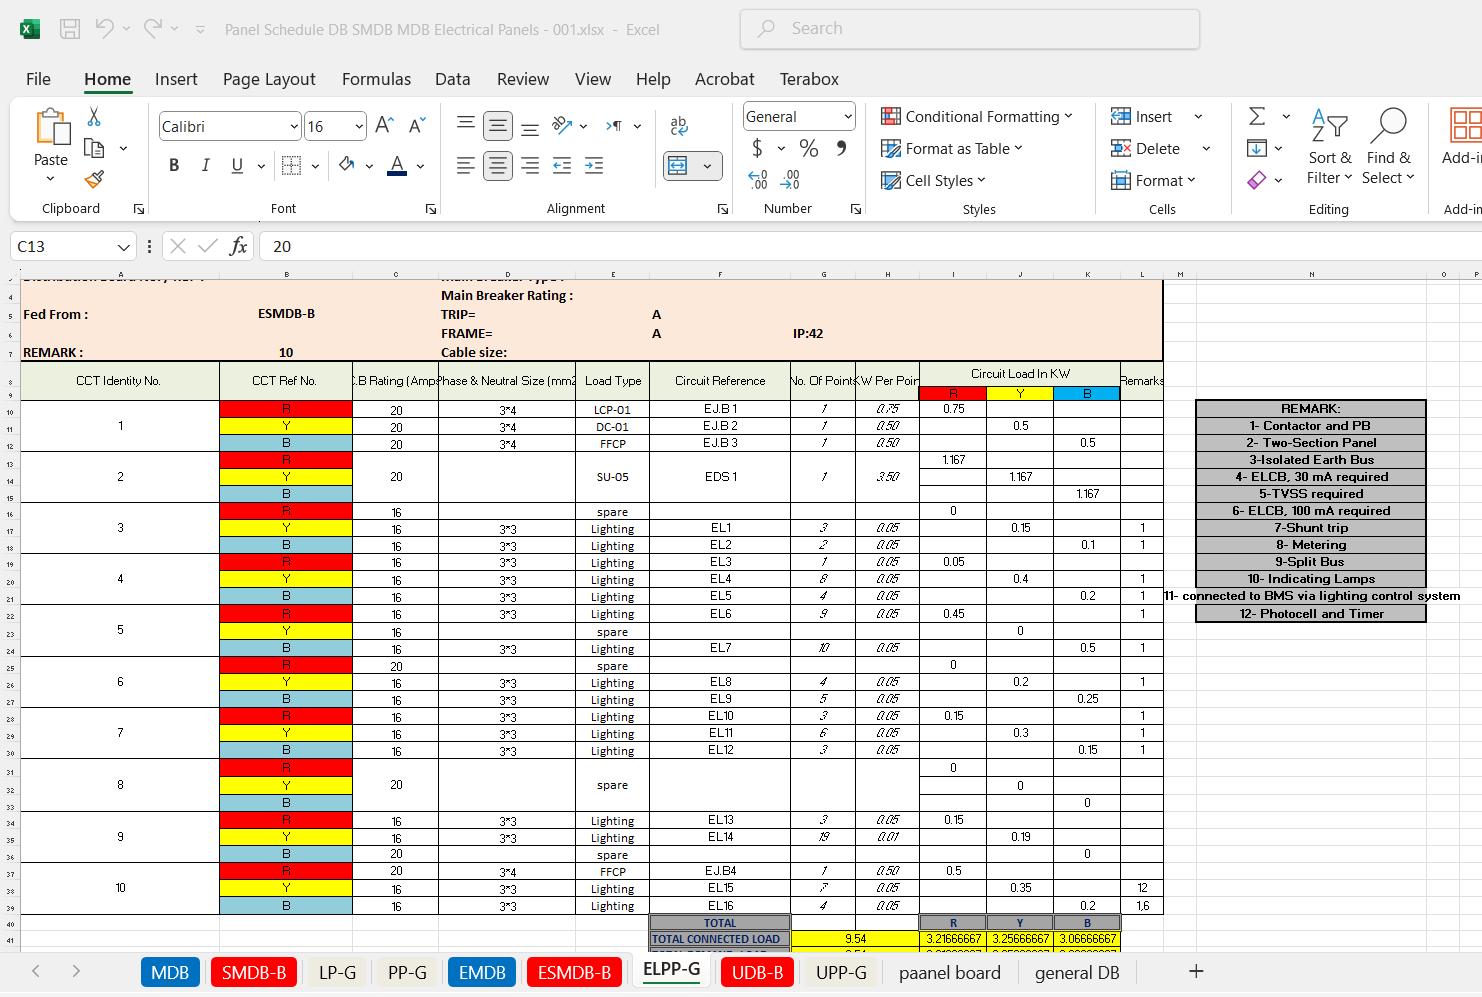The width and height of the screenshot is (1482, 997).
Task: Click the Search box in title bar
Action: pos(970,29)
